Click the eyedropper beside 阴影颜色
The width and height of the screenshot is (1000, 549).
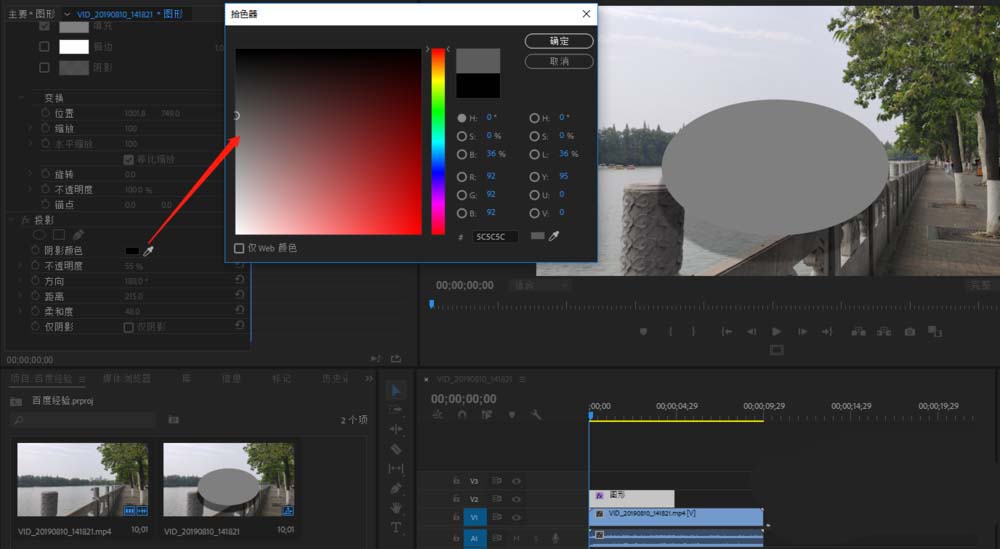pos(148,250)
